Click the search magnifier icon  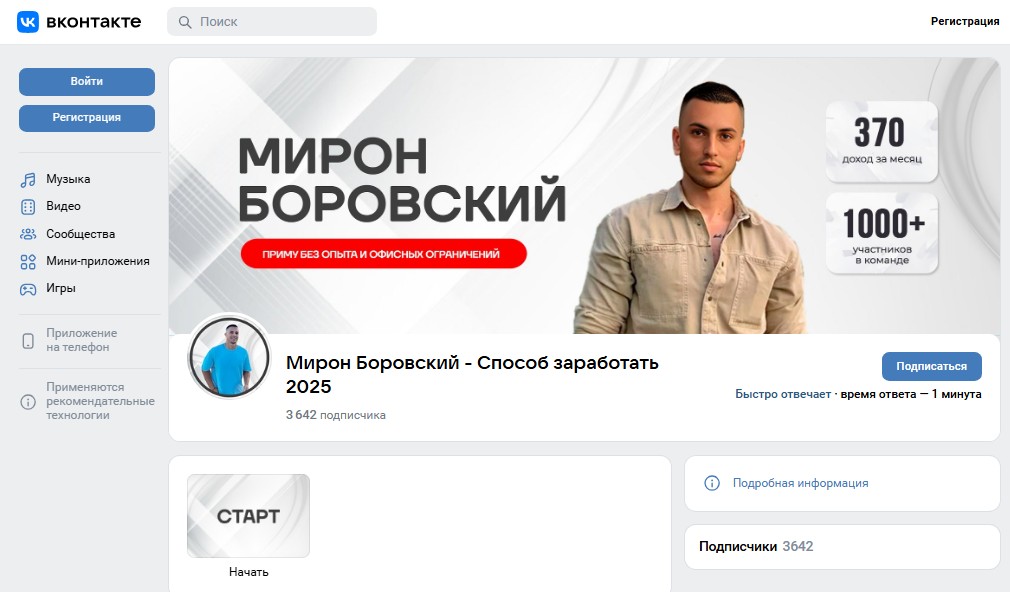(185, 22)
